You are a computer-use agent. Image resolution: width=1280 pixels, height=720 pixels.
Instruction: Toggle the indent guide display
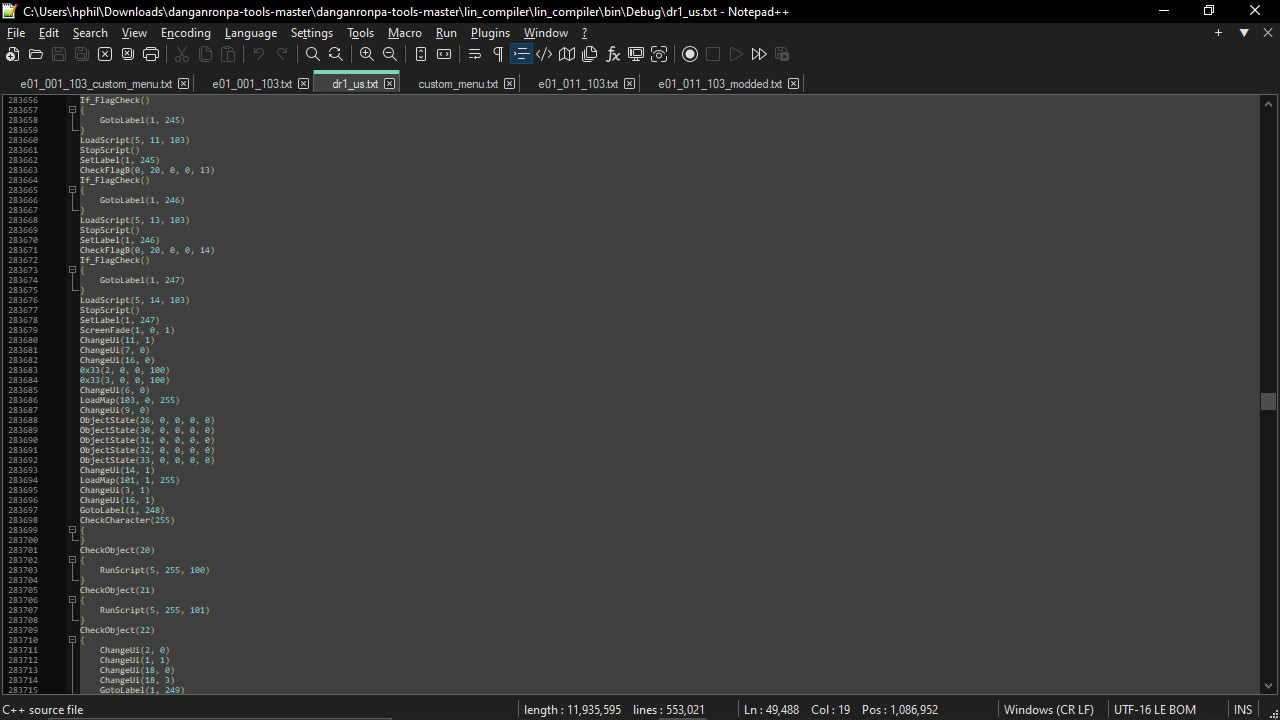(x=521, y=54)
